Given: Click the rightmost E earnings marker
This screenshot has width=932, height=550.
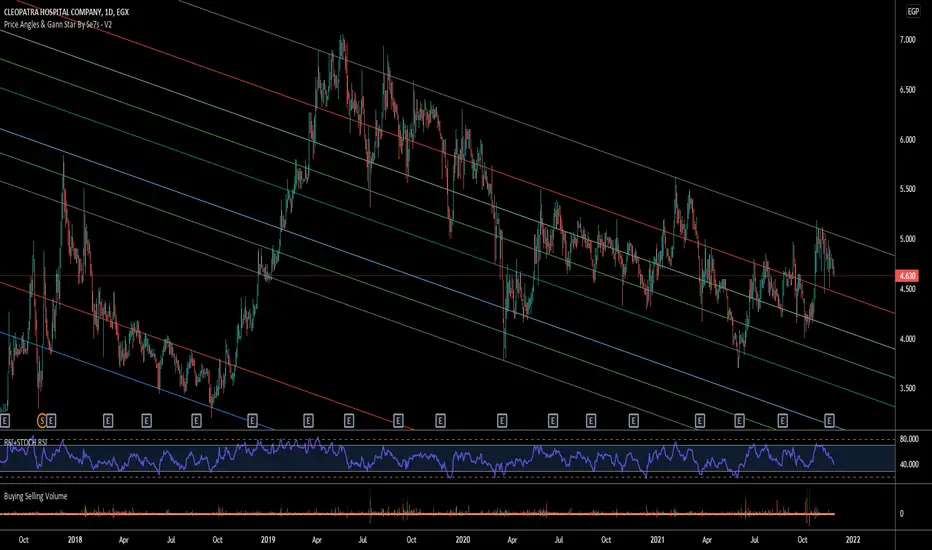Looking at the screenshot, I should [829, 421].
